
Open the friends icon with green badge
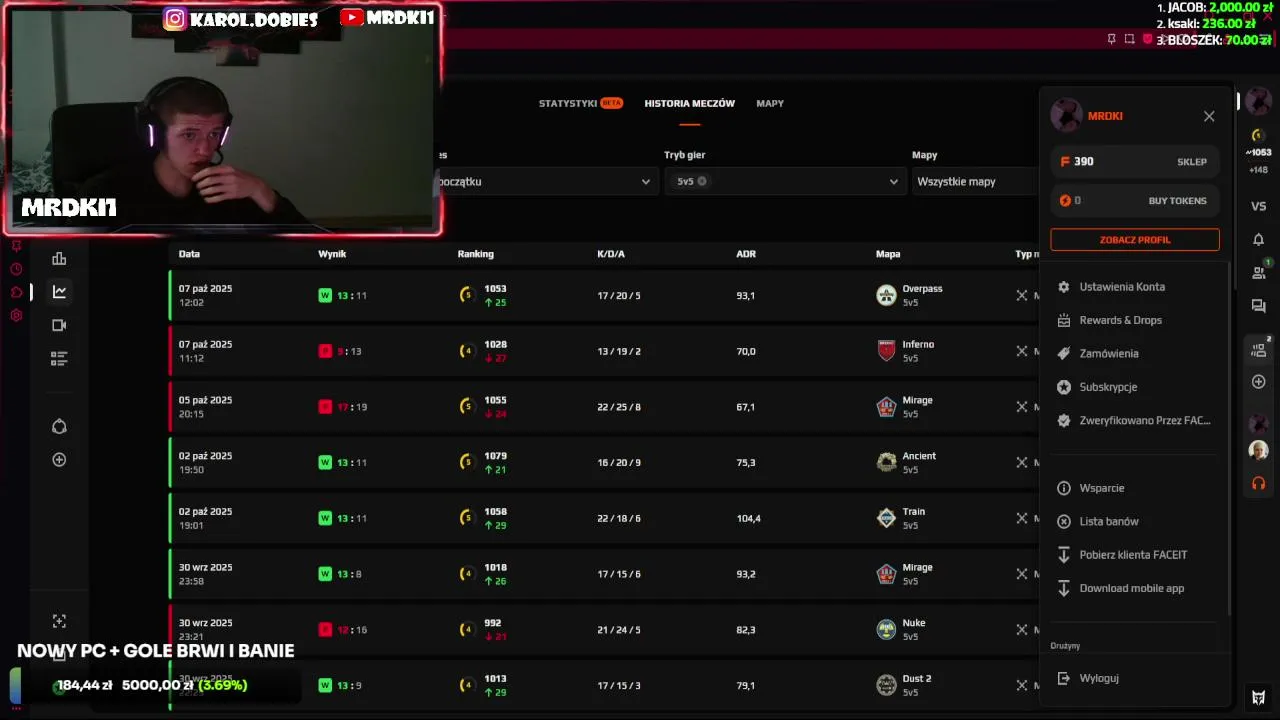[1259, 272]
